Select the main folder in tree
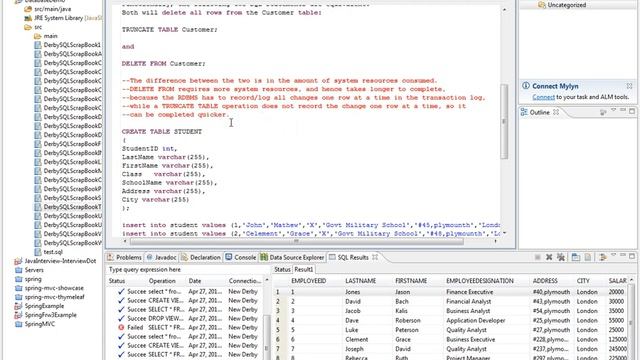The image size is (640, 360). click(51, 36)
